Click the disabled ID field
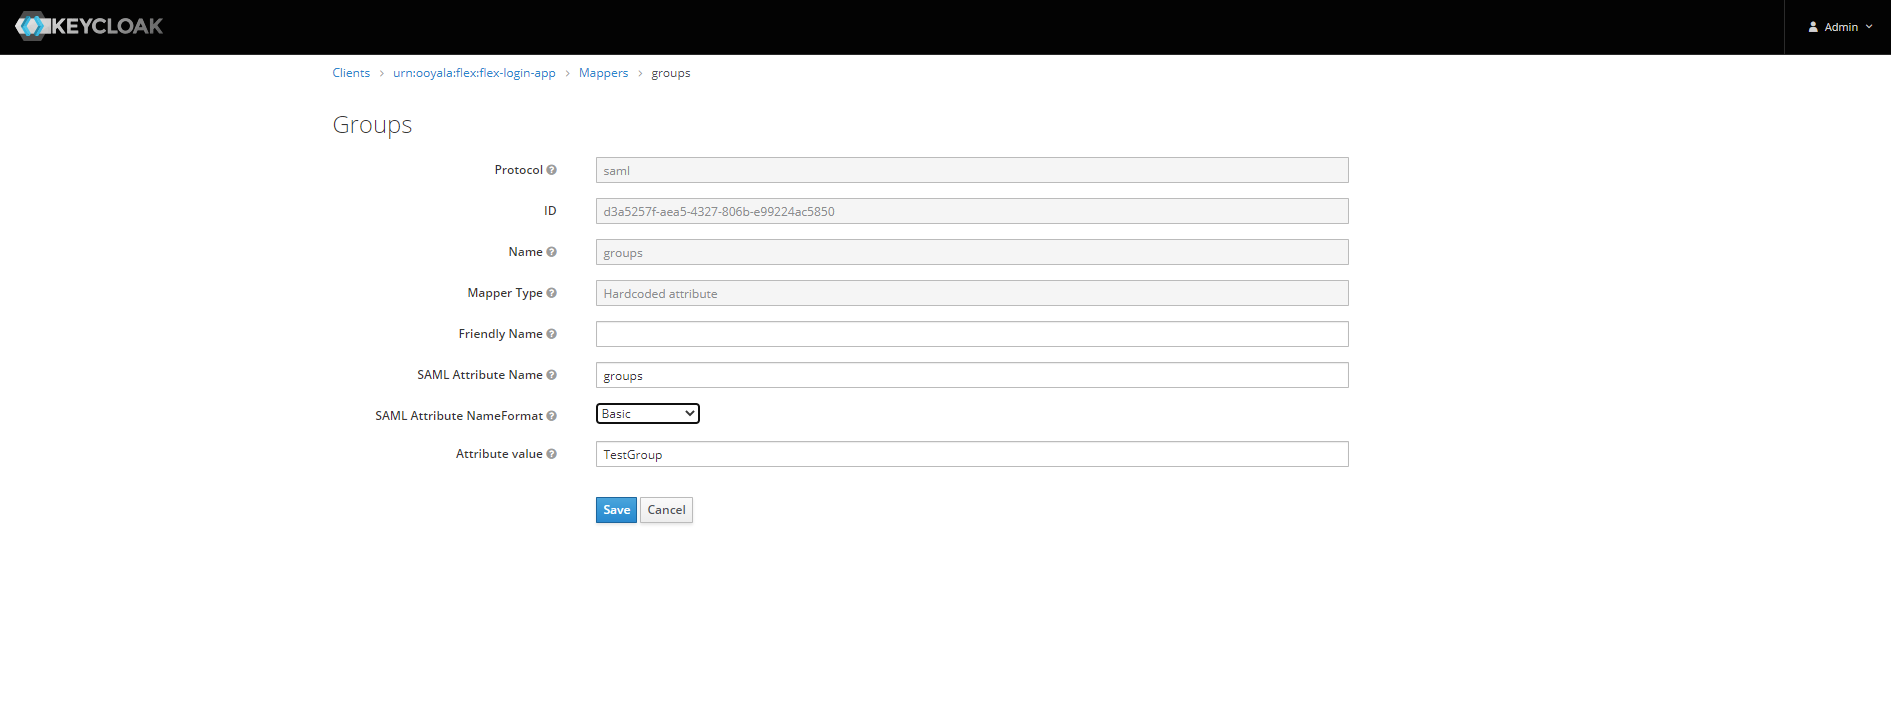The image size is (1891, 714). (971, 211)
